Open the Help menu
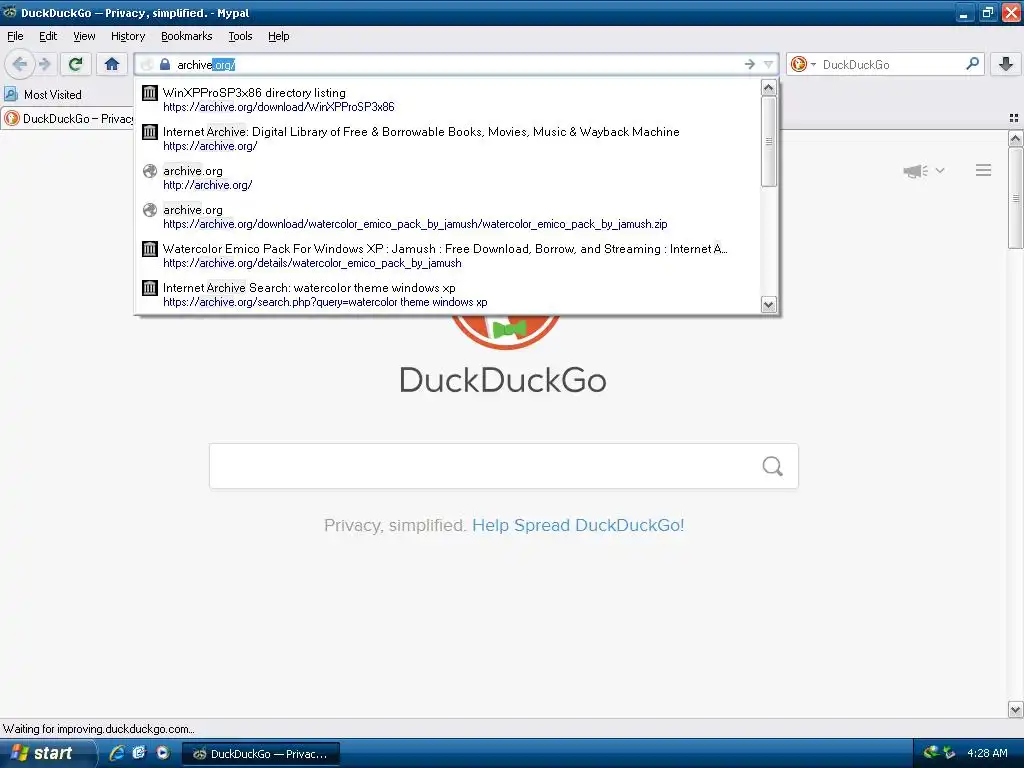The image size is (1024, 768). coord(279,36)
